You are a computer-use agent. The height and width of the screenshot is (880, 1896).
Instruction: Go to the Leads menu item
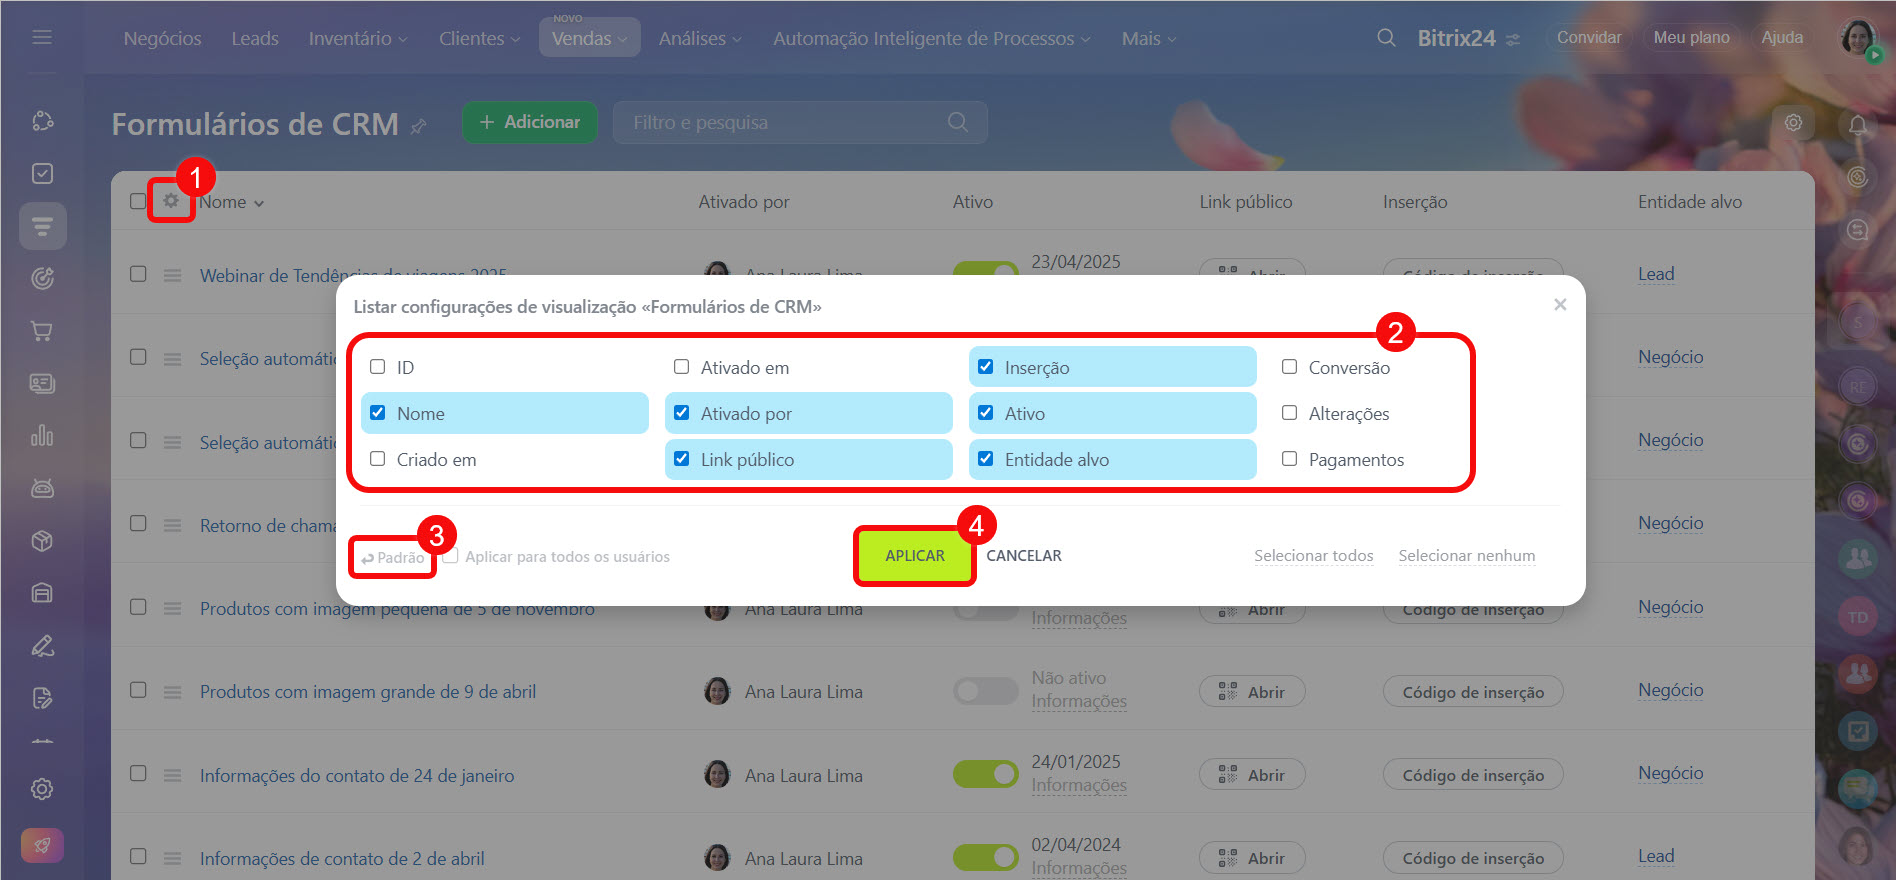255,38
